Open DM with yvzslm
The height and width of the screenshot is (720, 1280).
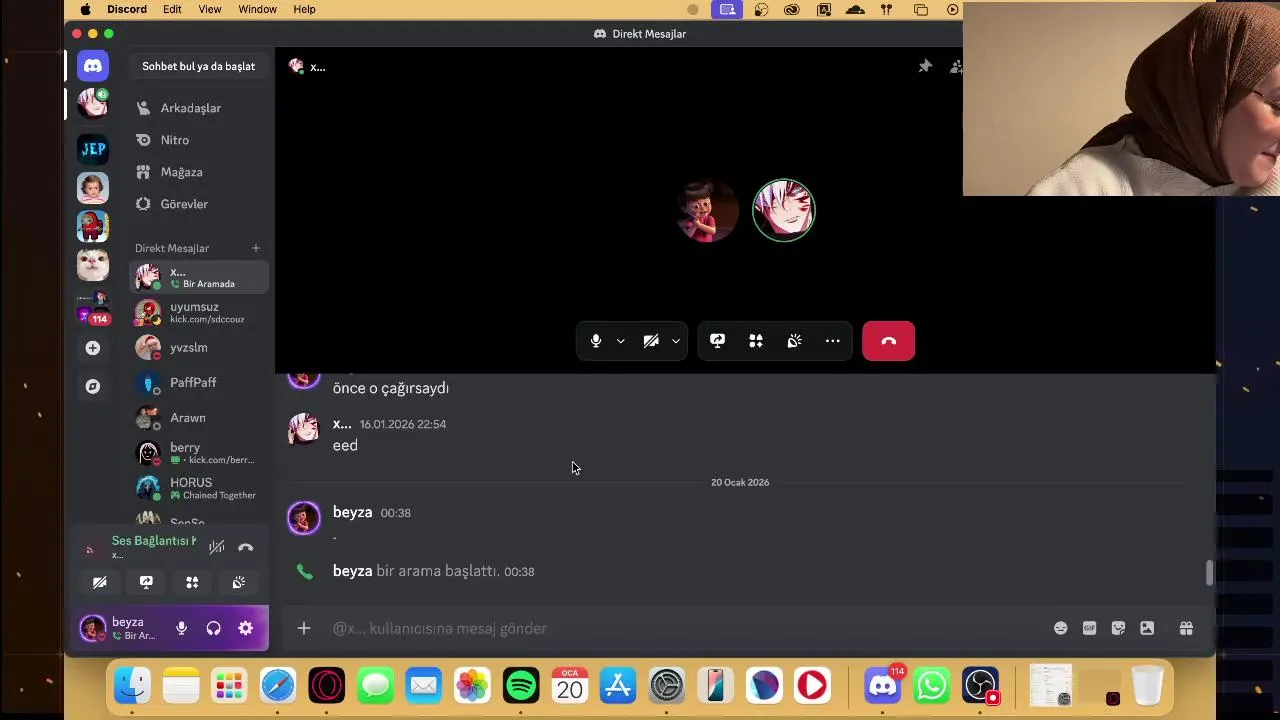pos(199,348)
